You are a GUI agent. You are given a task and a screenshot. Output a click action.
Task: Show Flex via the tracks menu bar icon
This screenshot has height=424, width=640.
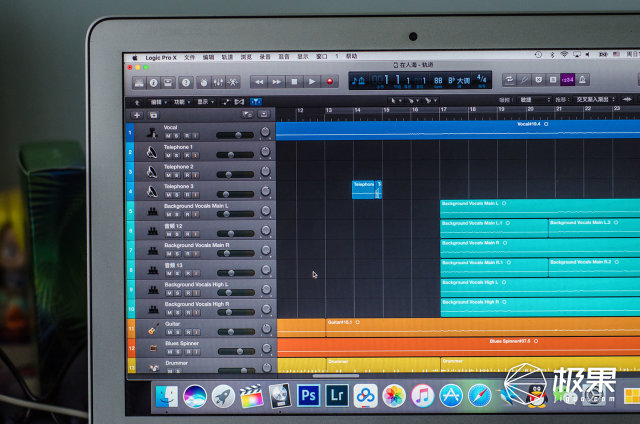point(239,102)
